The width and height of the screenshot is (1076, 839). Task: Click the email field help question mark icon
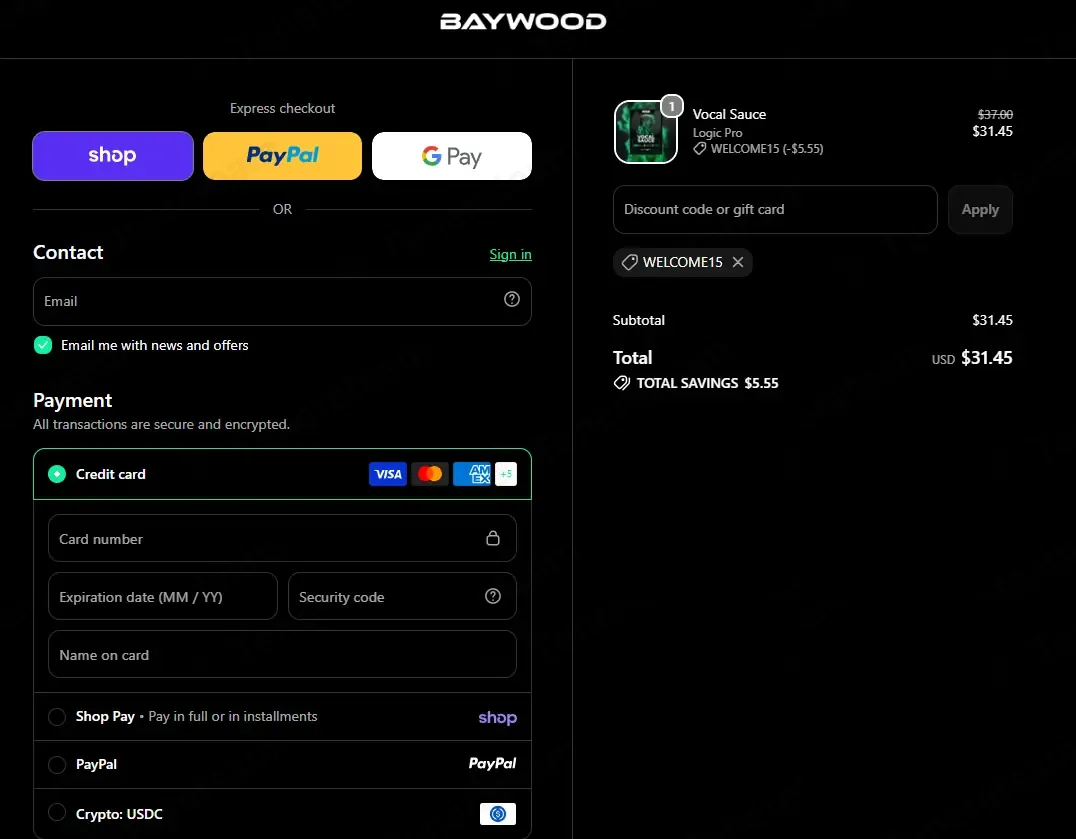tap(511, 299)
